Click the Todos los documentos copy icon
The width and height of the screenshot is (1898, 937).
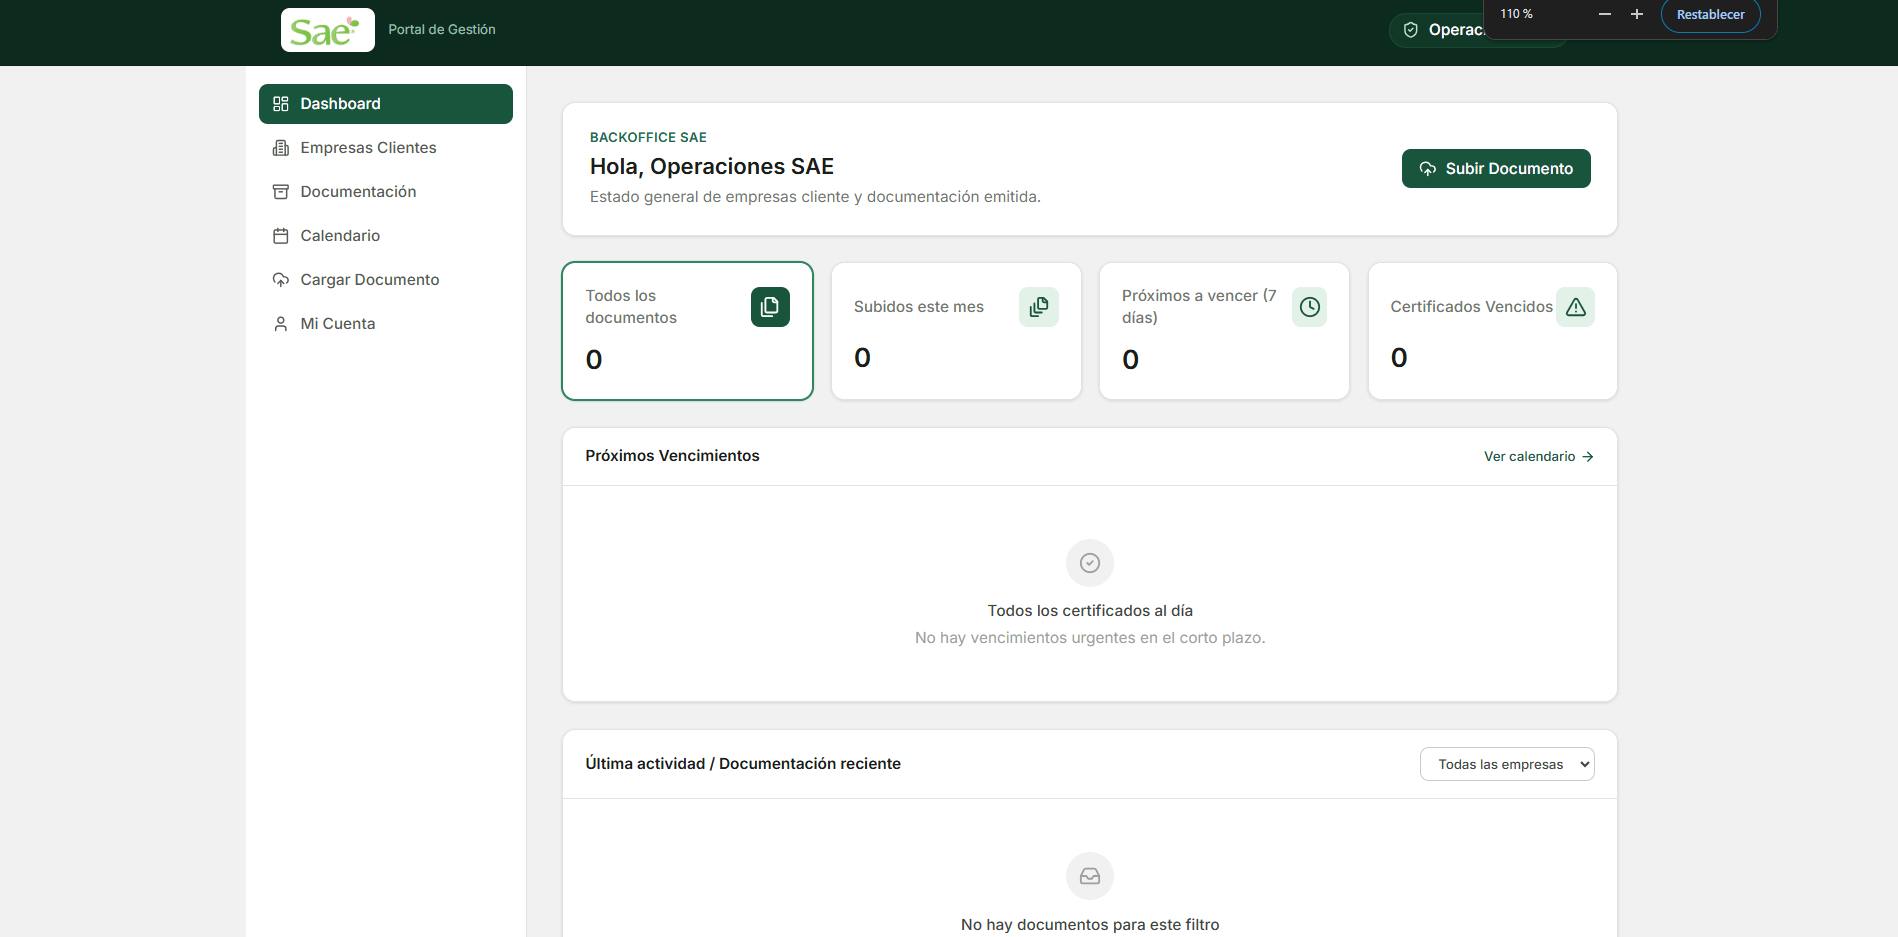(x=770, y=307)
